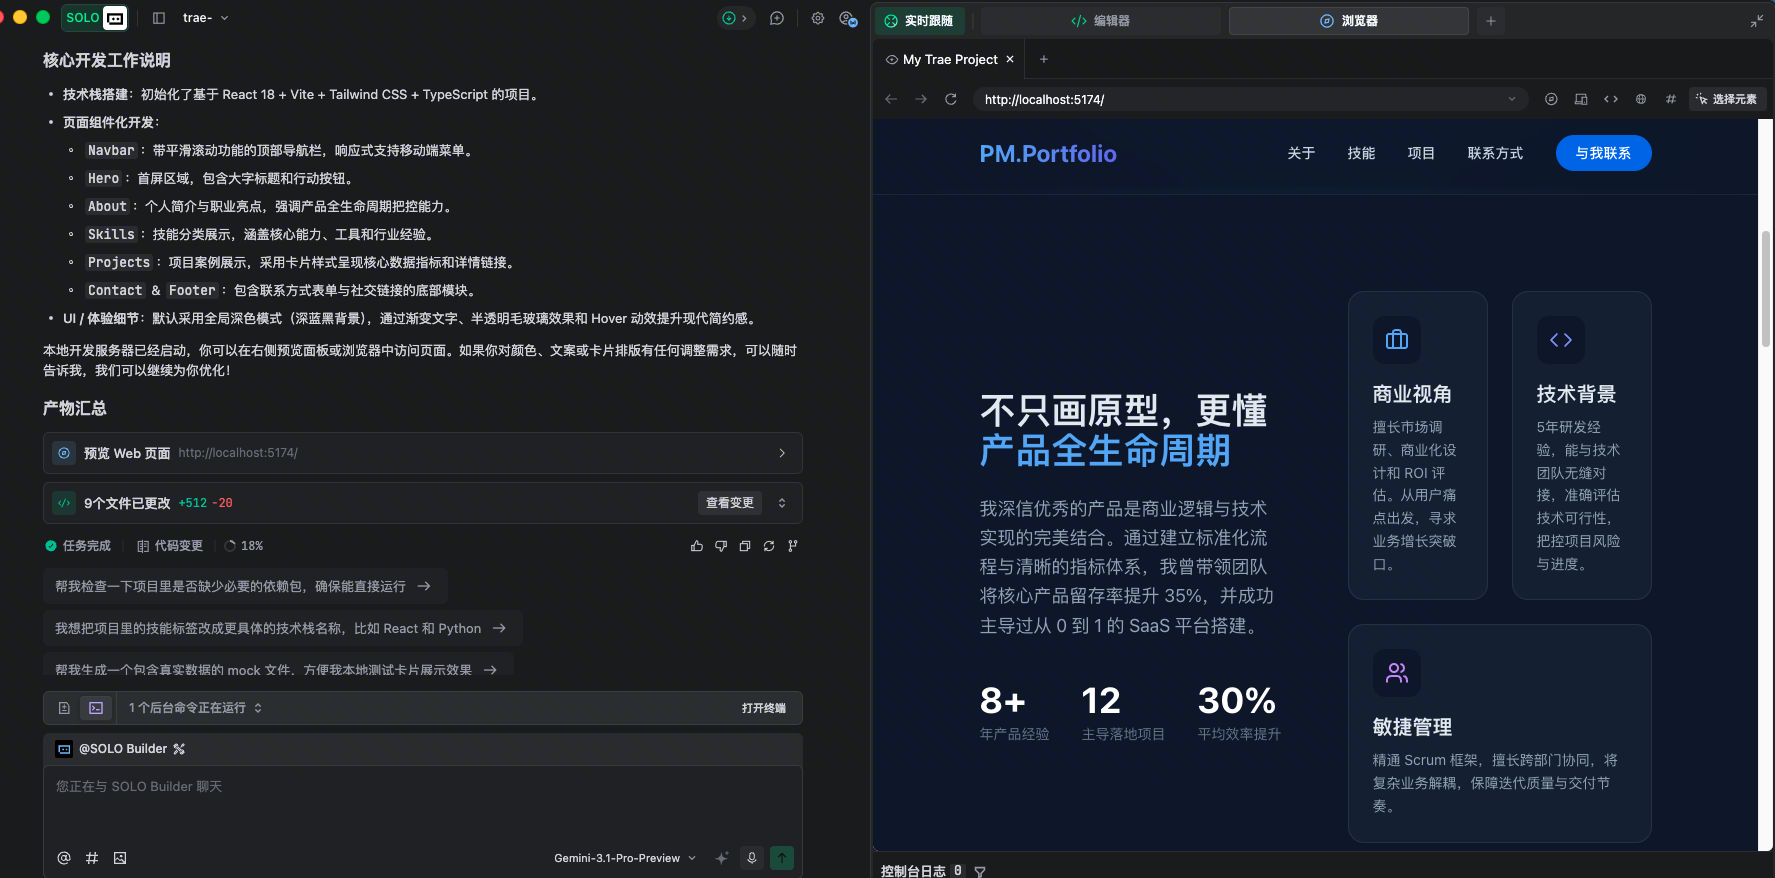Image resolution: width=1775 pixels, height=878 pixels.
Task: Select suggestion mentioning React 和 Python
Action: 282,628
